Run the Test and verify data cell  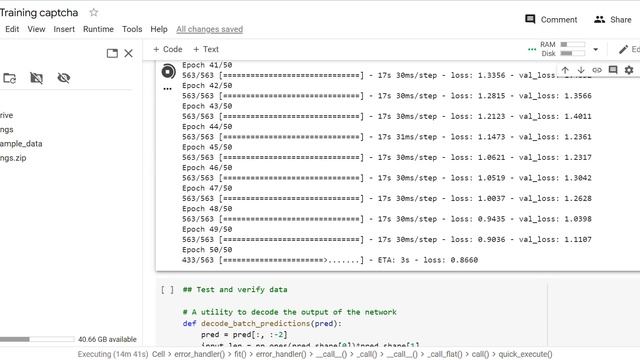click(167, 290)
